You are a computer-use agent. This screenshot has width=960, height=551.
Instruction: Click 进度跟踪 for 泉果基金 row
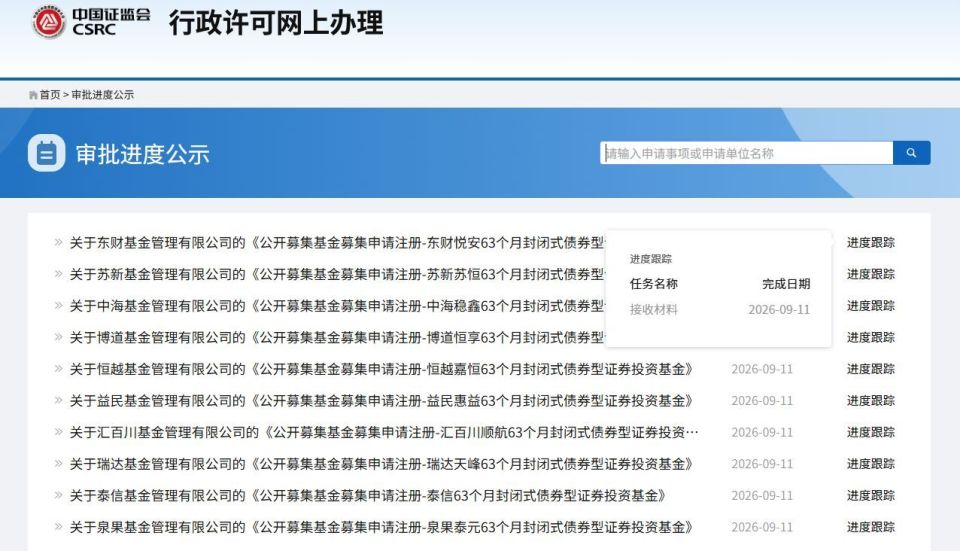(x=871, y=527)
